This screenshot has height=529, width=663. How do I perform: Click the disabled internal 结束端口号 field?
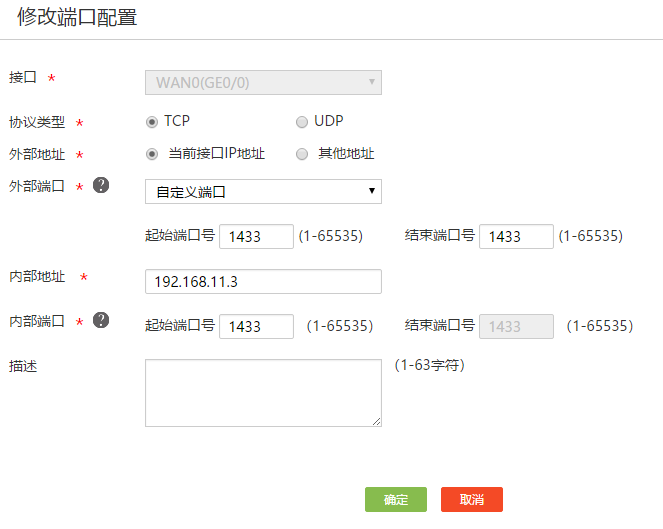pos(516,327)
